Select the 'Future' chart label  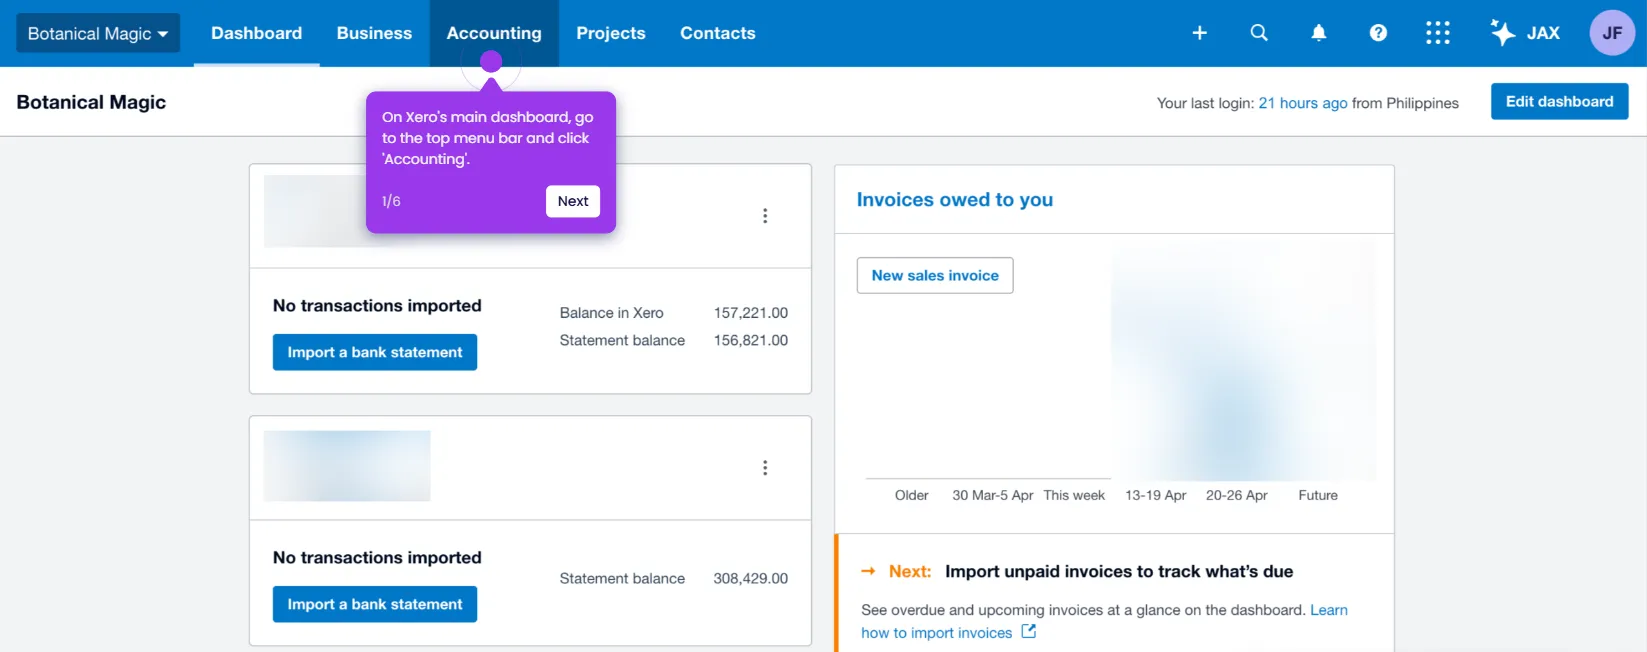[1318, 495]
